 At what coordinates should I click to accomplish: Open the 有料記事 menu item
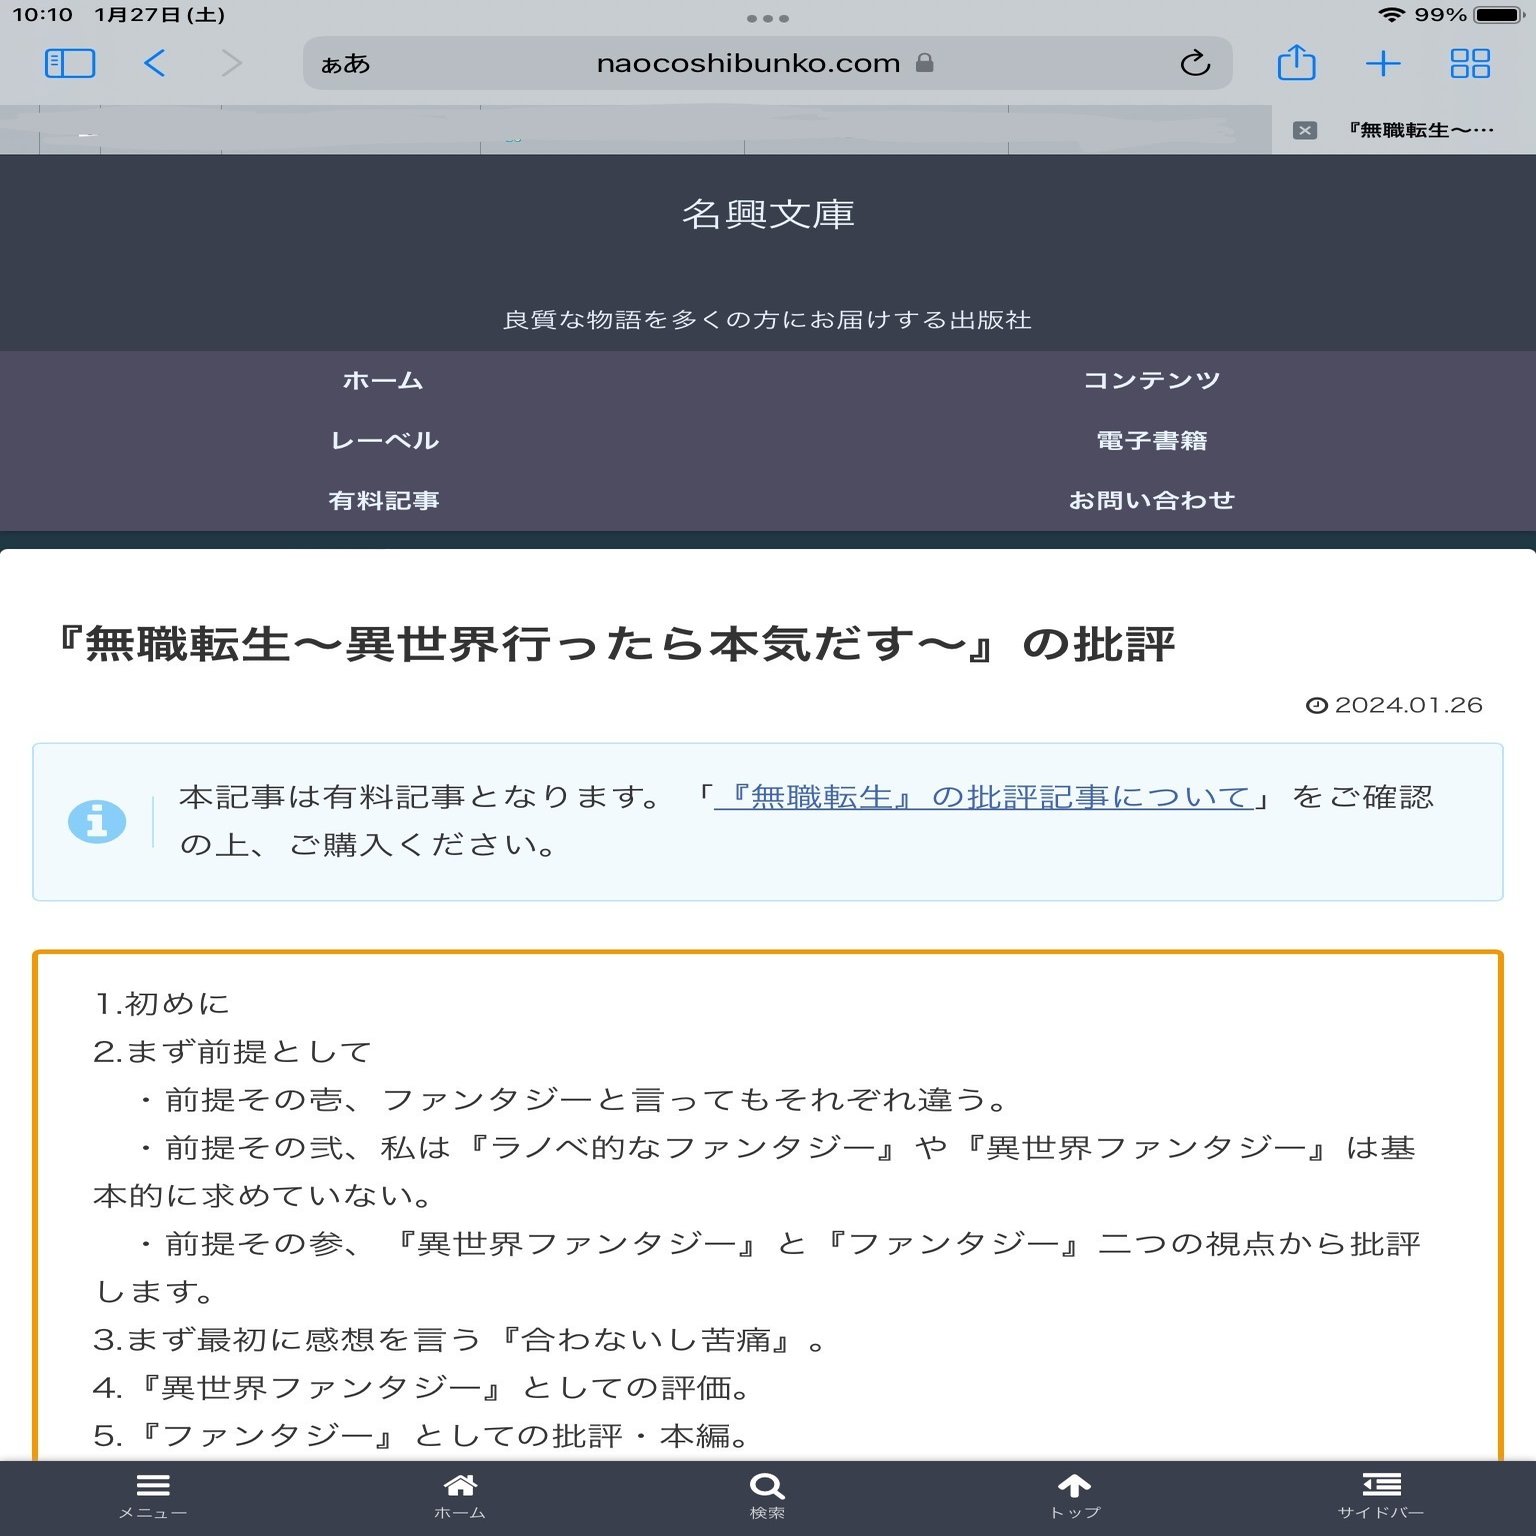384,500
